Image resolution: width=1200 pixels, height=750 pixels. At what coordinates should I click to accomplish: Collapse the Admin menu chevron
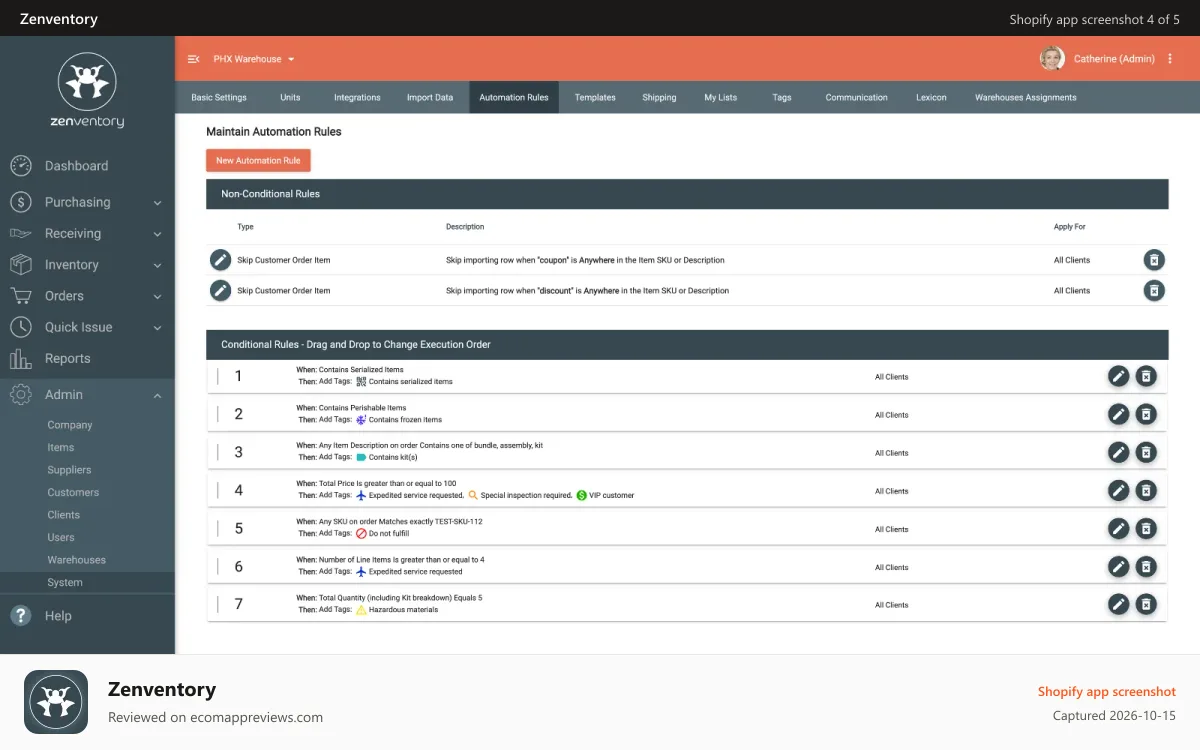157,396
